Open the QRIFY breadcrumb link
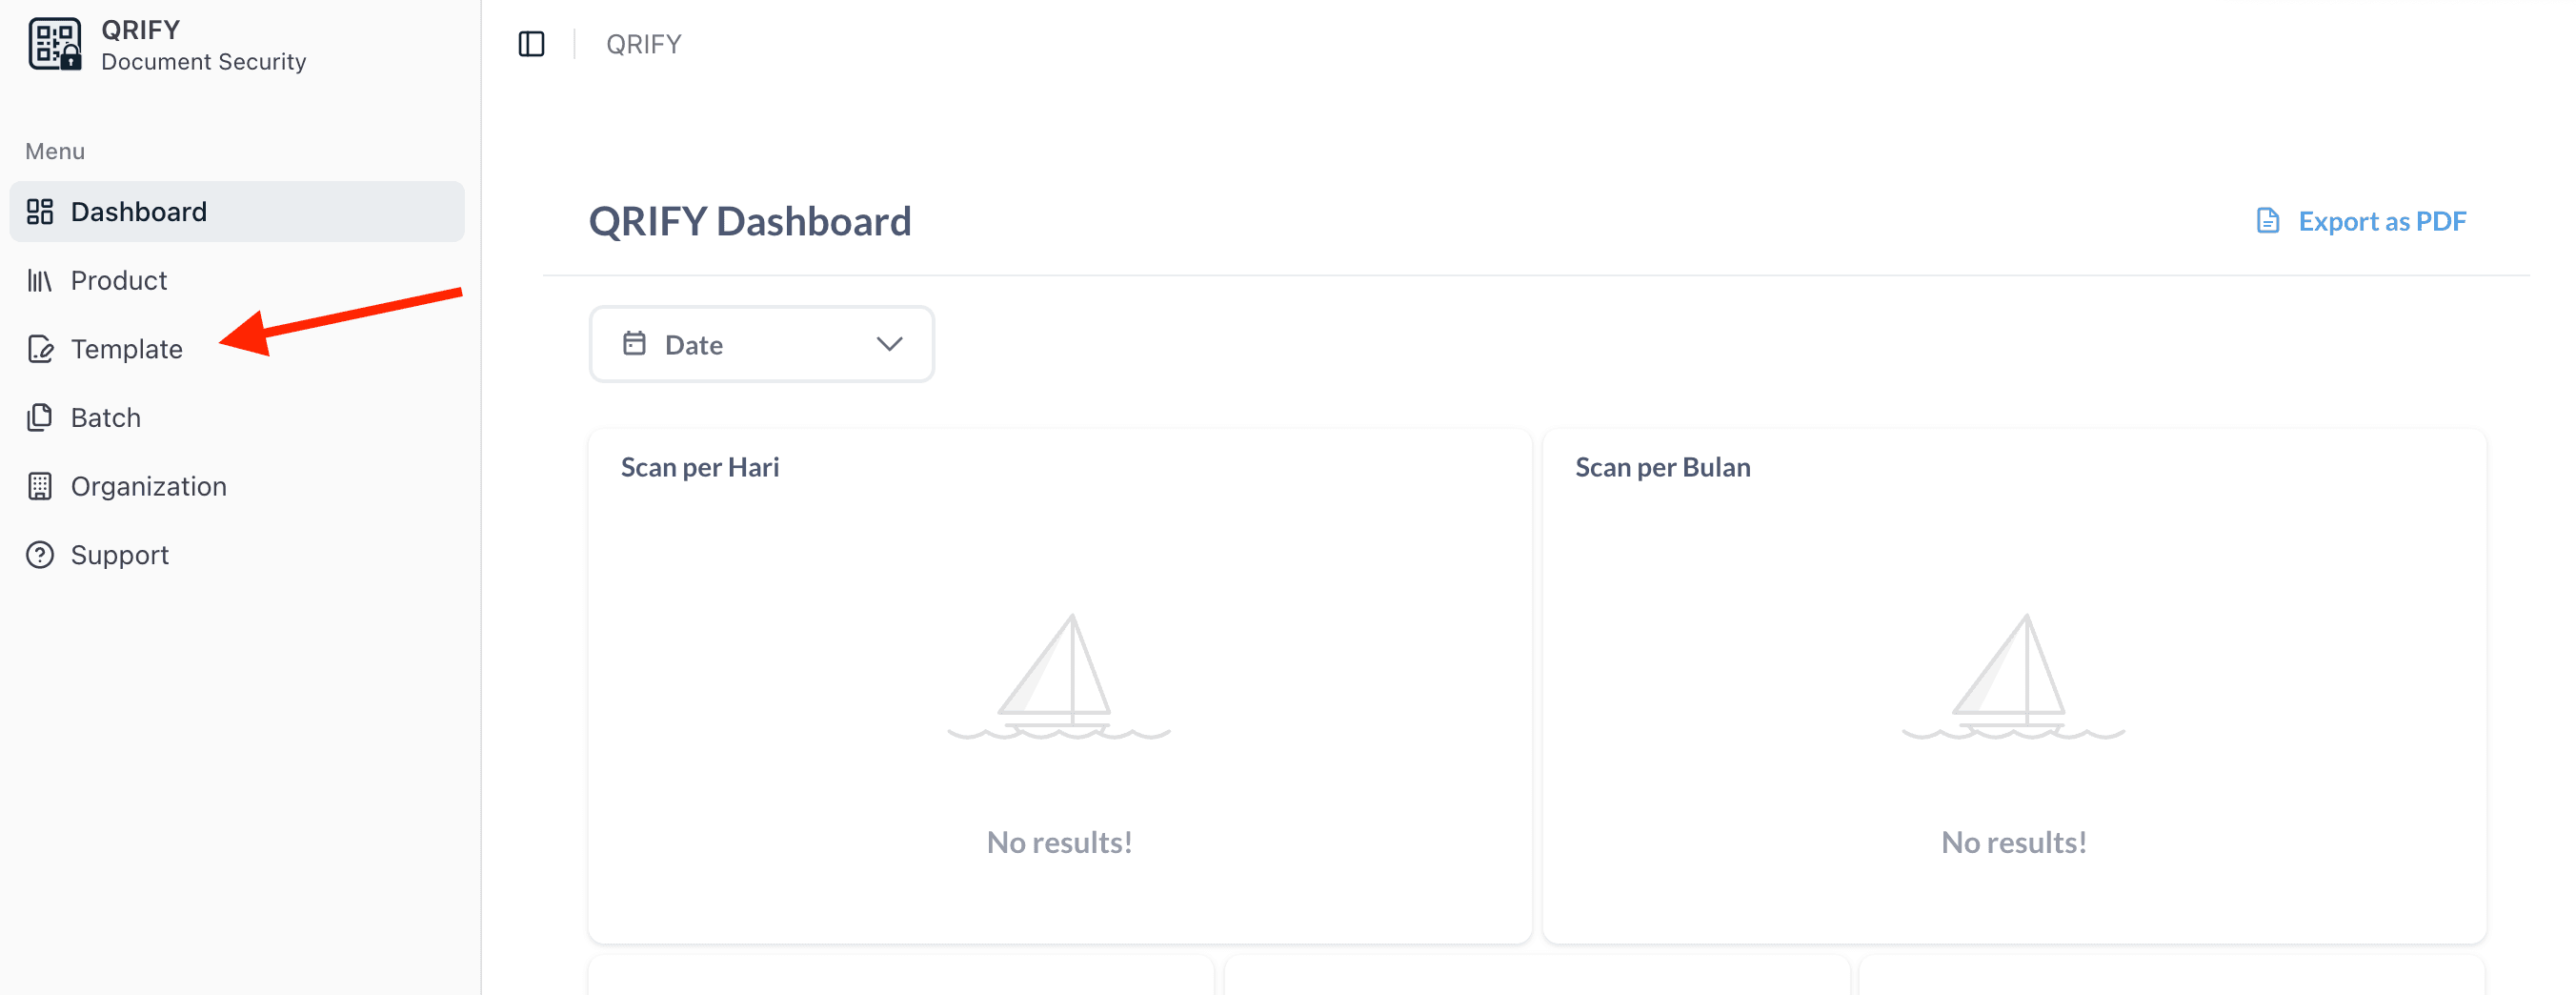The width and height of the screenshot is (2576, 995). click(643, 44)
